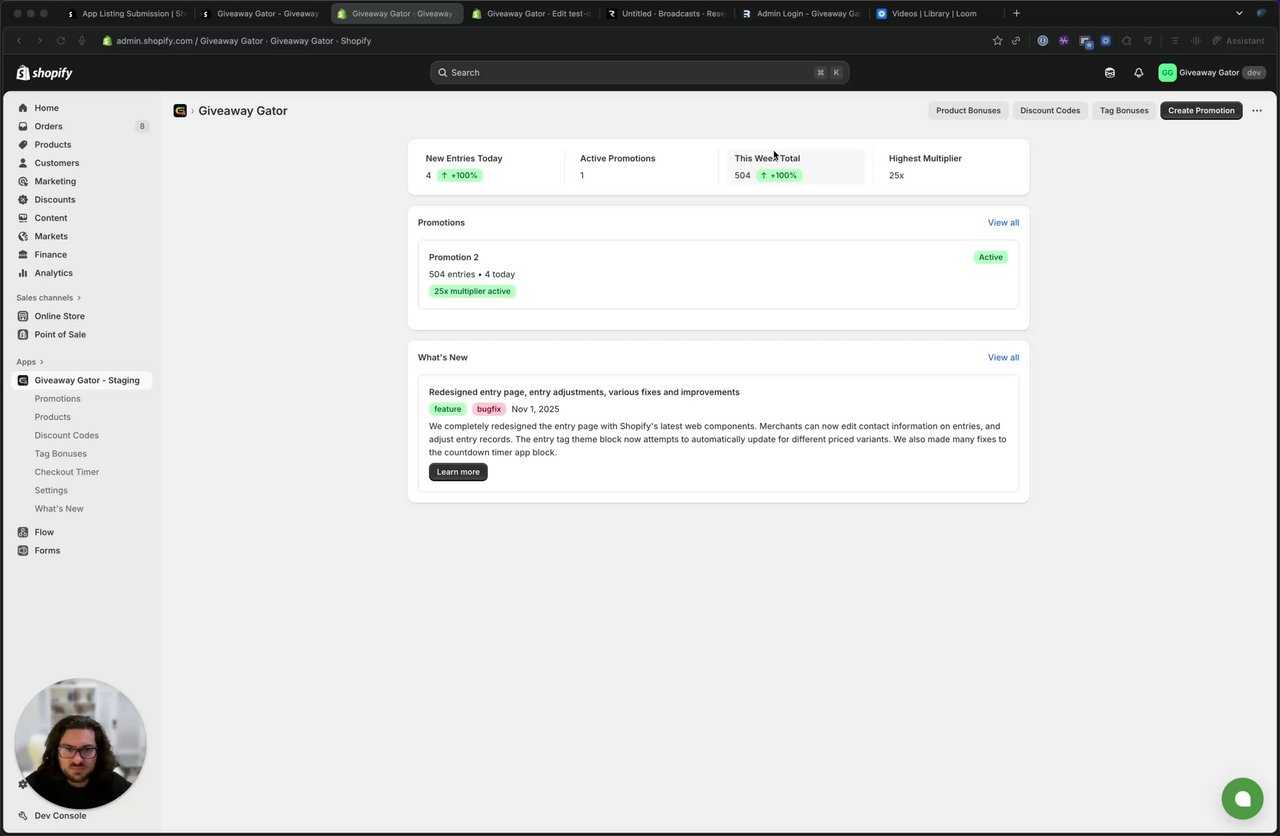The image size is (1280, 836).
Task: Open the green chat bubble widget
Action: click(x=1242, y=799)
